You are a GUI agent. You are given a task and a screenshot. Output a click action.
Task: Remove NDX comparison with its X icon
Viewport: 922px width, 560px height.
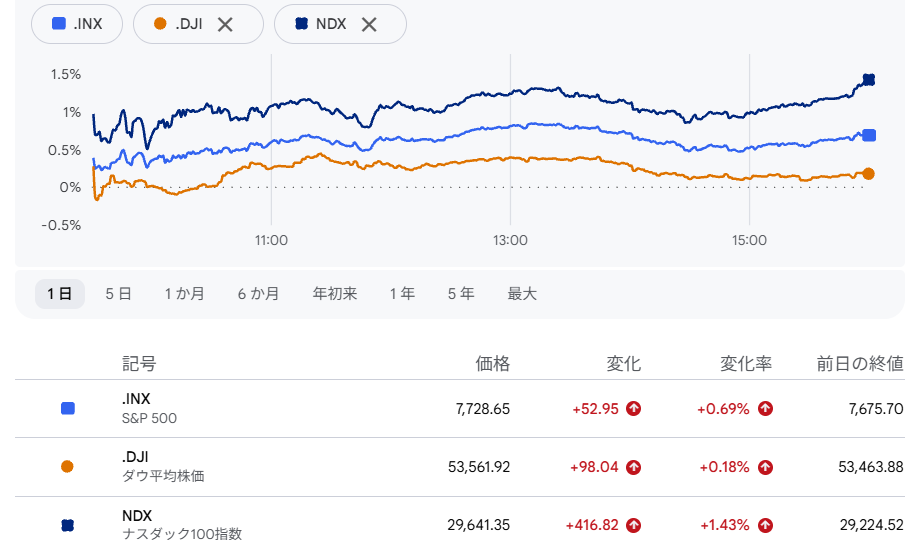coord(369,24)
